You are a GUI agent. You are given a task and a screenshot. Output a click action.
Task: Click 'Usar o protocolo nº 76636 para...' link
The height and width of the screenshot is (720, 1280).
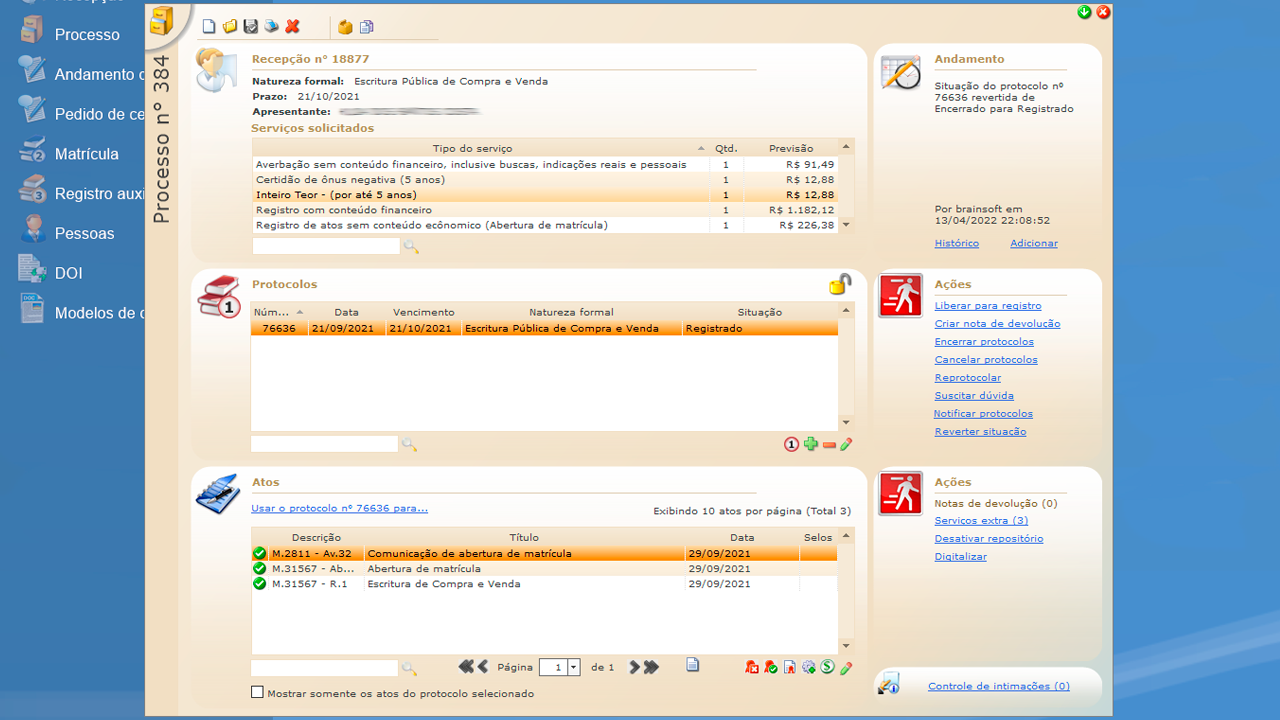tap(340, 509)
